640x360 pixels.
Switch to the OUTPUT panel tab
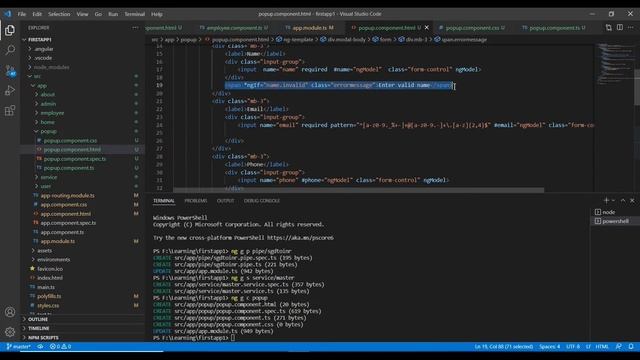pos(225,201)
